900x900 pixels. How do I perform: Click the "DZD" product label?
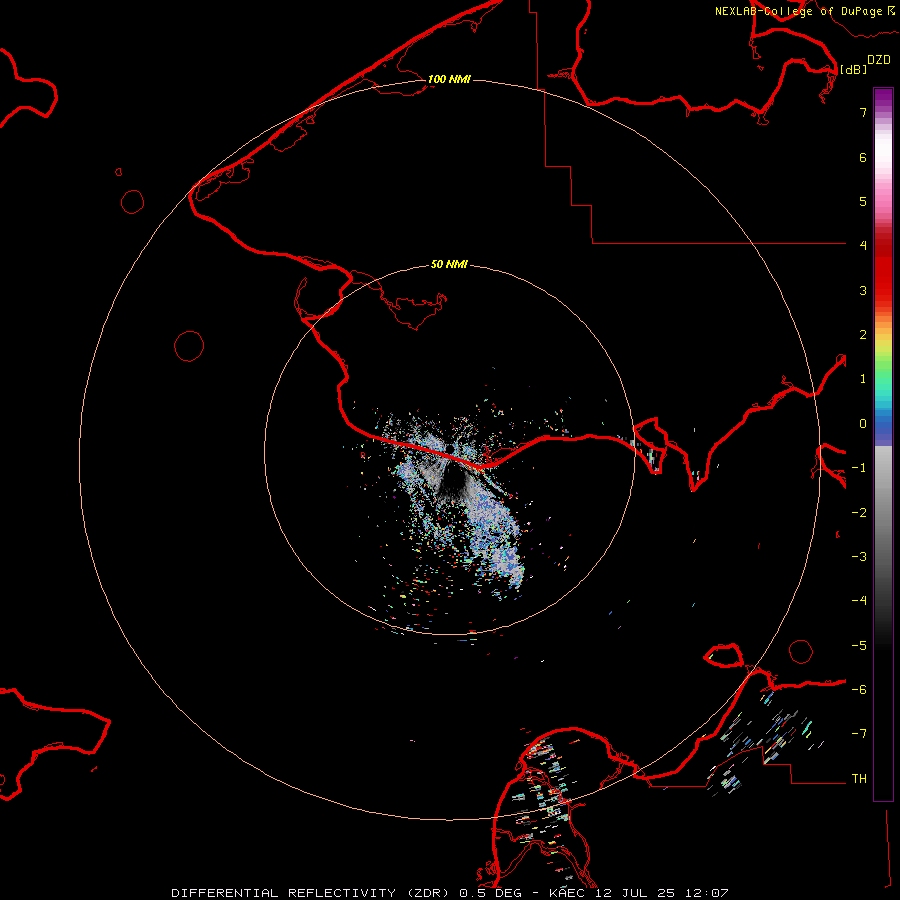879,60
